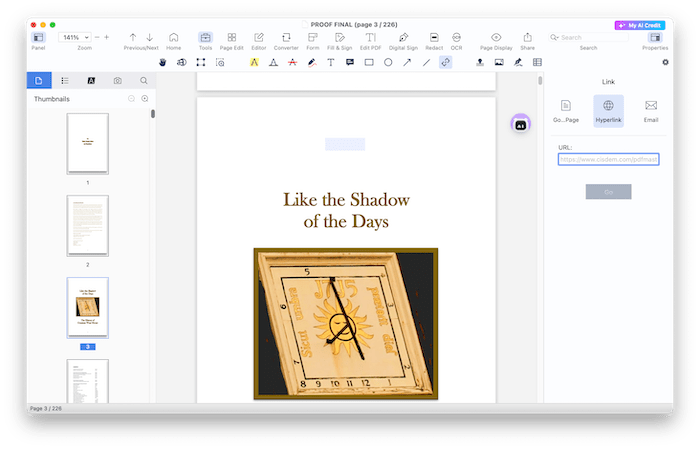
Task: Open Fill & Sign
Action: pos(340,37)
